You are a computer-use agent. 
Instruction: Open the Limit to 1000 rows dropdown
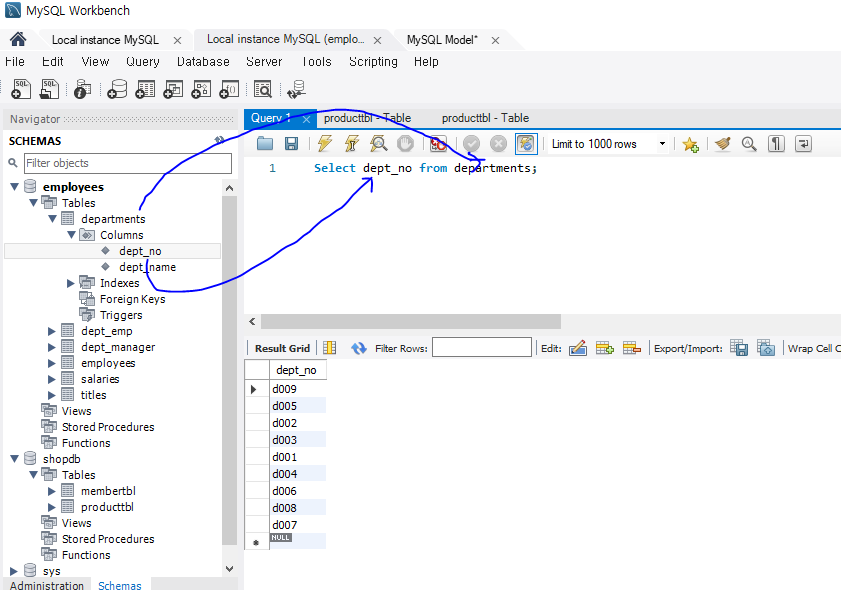(662, 144)
